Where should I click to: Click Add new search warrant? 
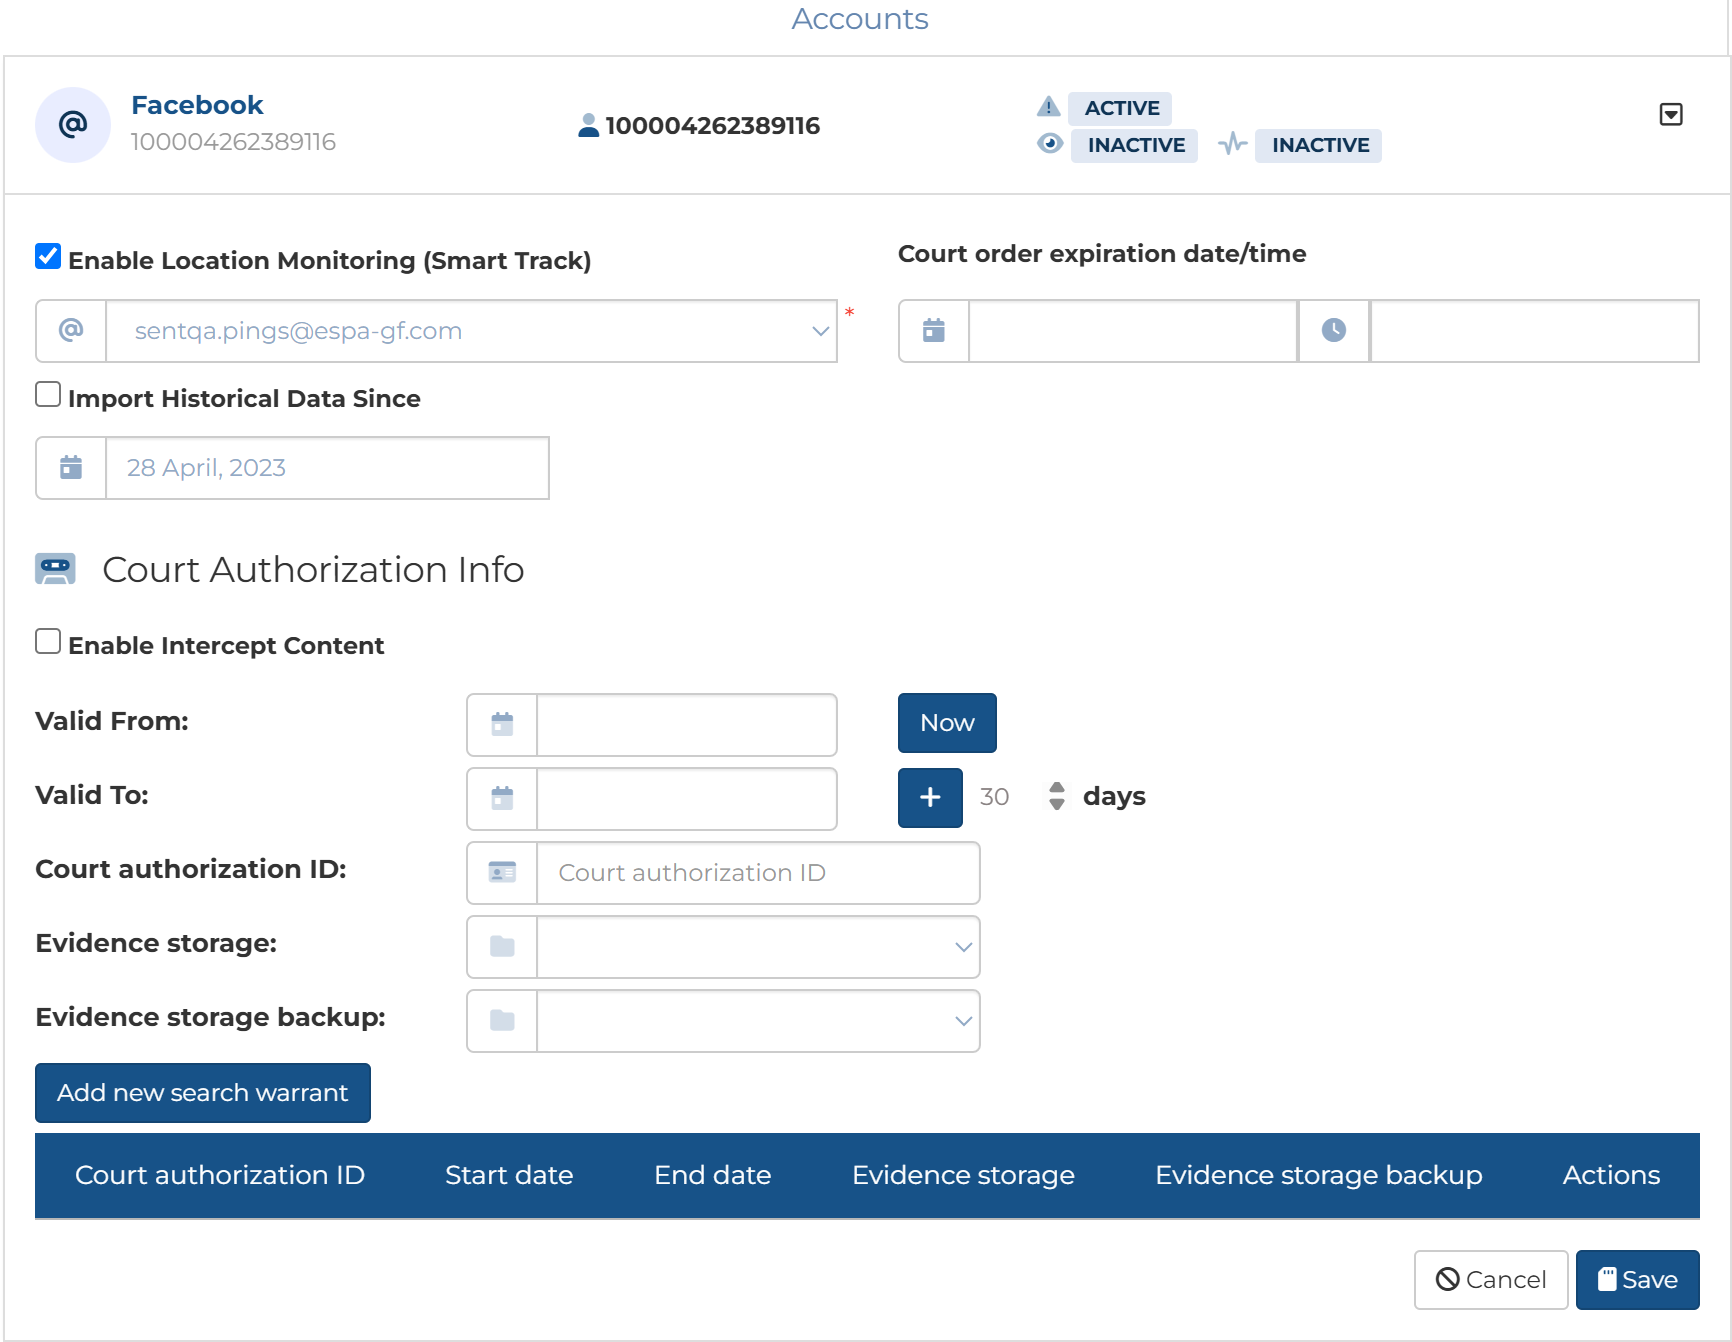click(203, 1093)
